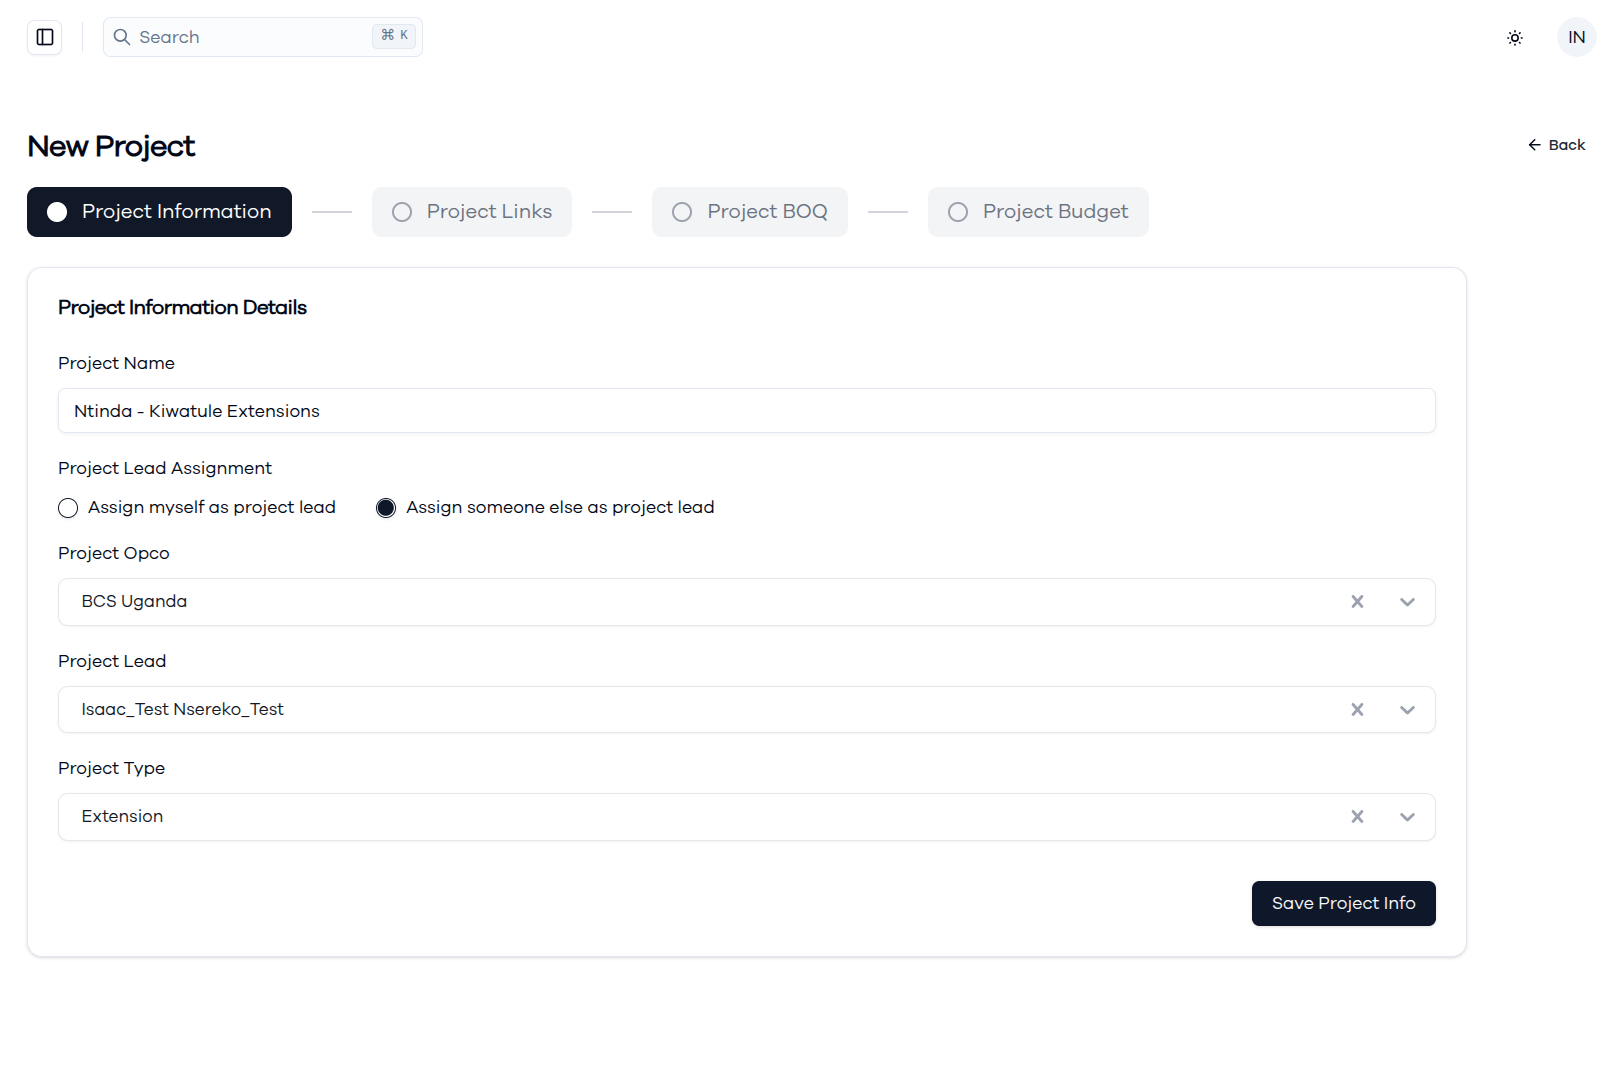Open the IN user avatar menu
The width and height of the screenshot is (1619, 1071).
1576,37
